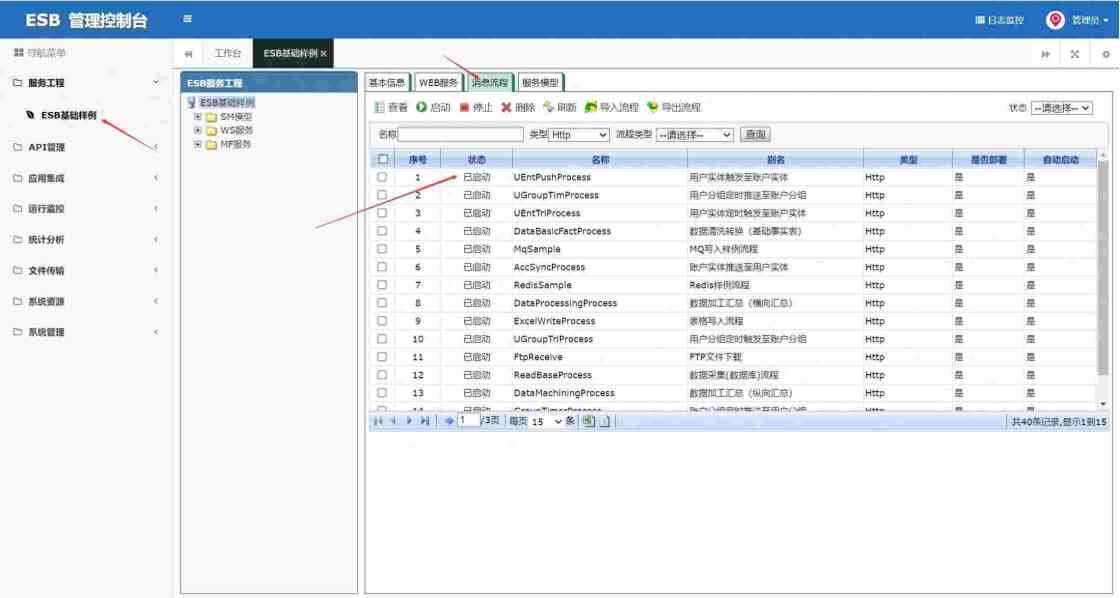Screen dimensions: 1120x598
Task: Click the Excel export icon in pager
Action: [x=588, y=422]
